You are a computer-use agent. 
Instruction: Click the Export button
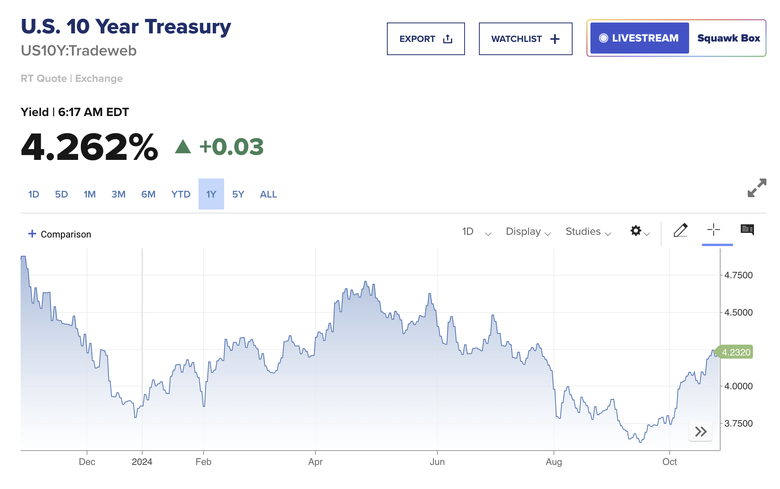tap(426, 39)
